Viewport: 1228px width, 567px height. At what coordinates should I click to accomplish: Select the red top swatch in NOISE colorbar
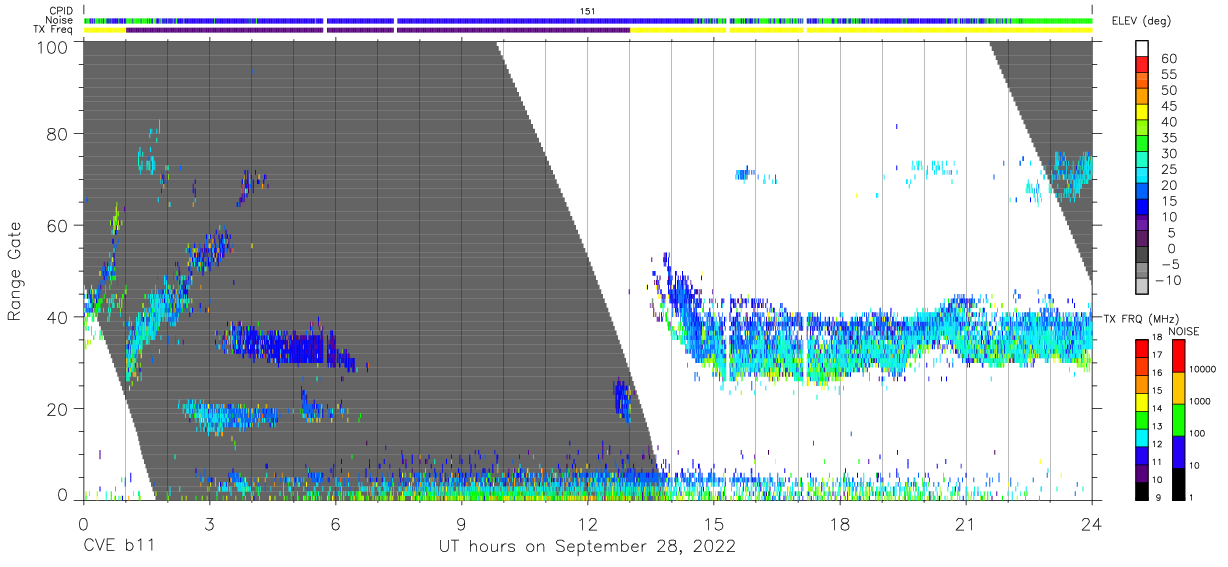point(1177,355)
